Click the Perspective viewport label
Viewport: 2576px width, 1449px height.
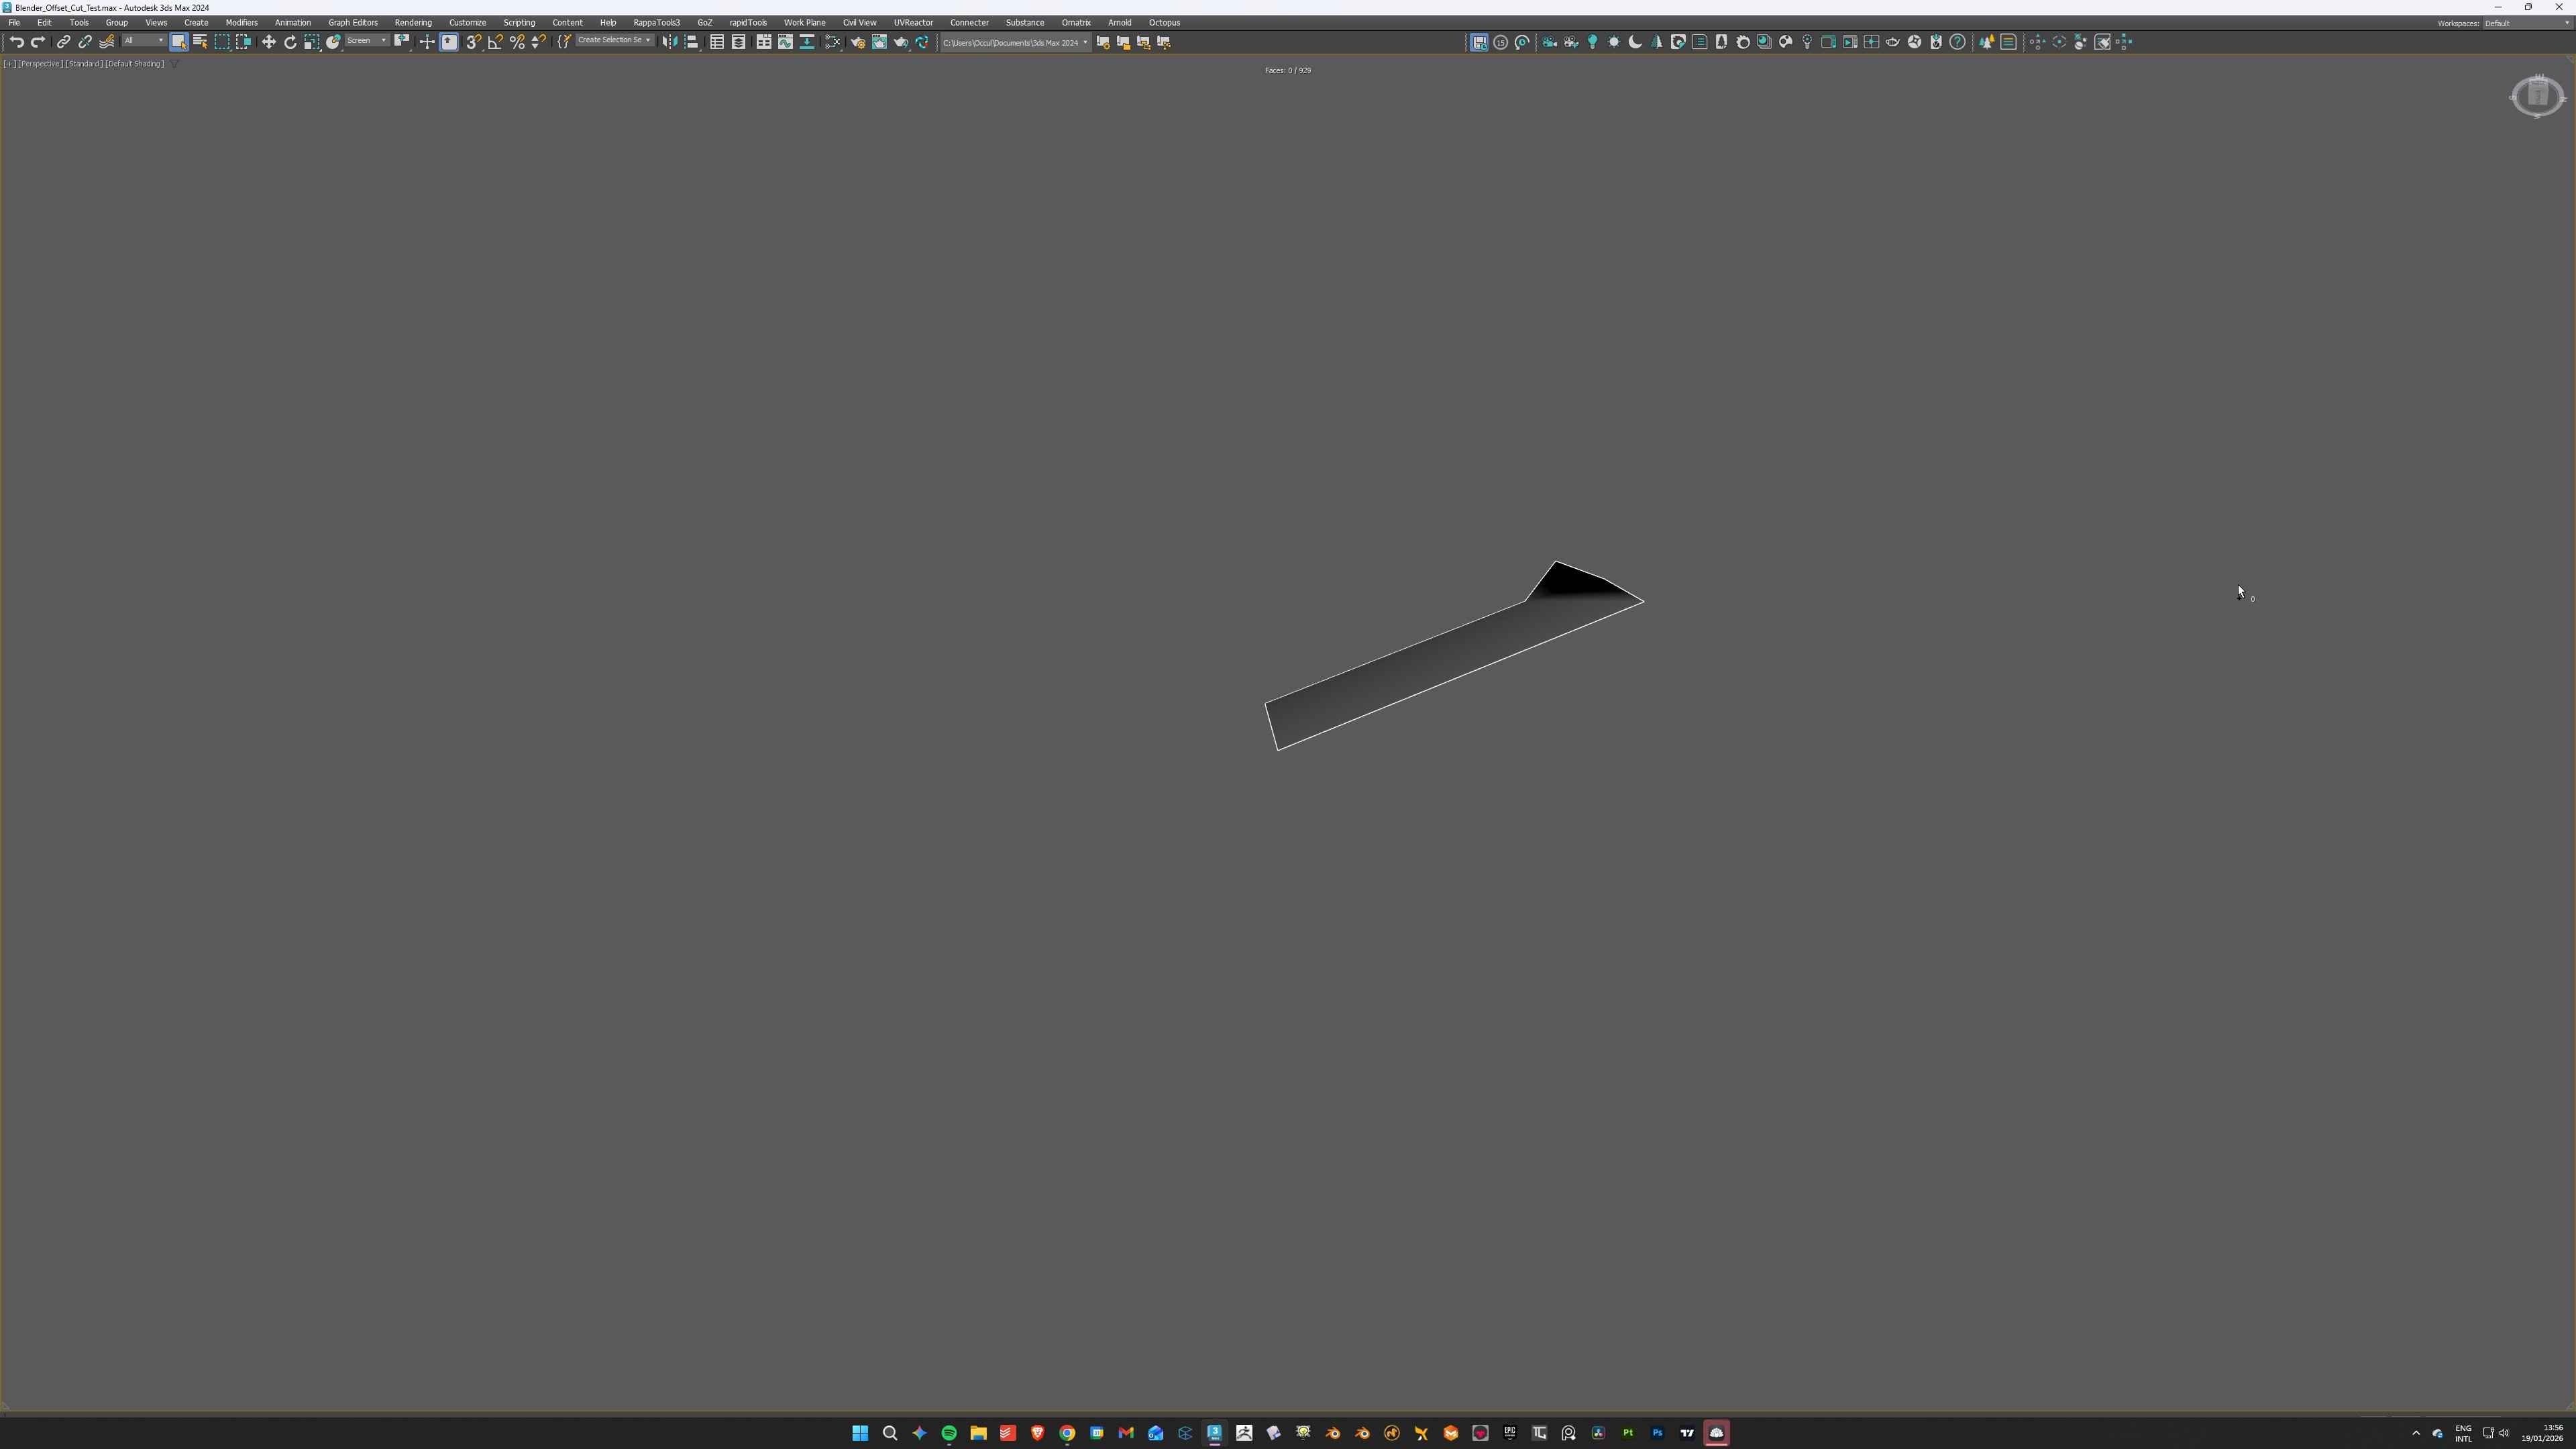coord(40,64)
